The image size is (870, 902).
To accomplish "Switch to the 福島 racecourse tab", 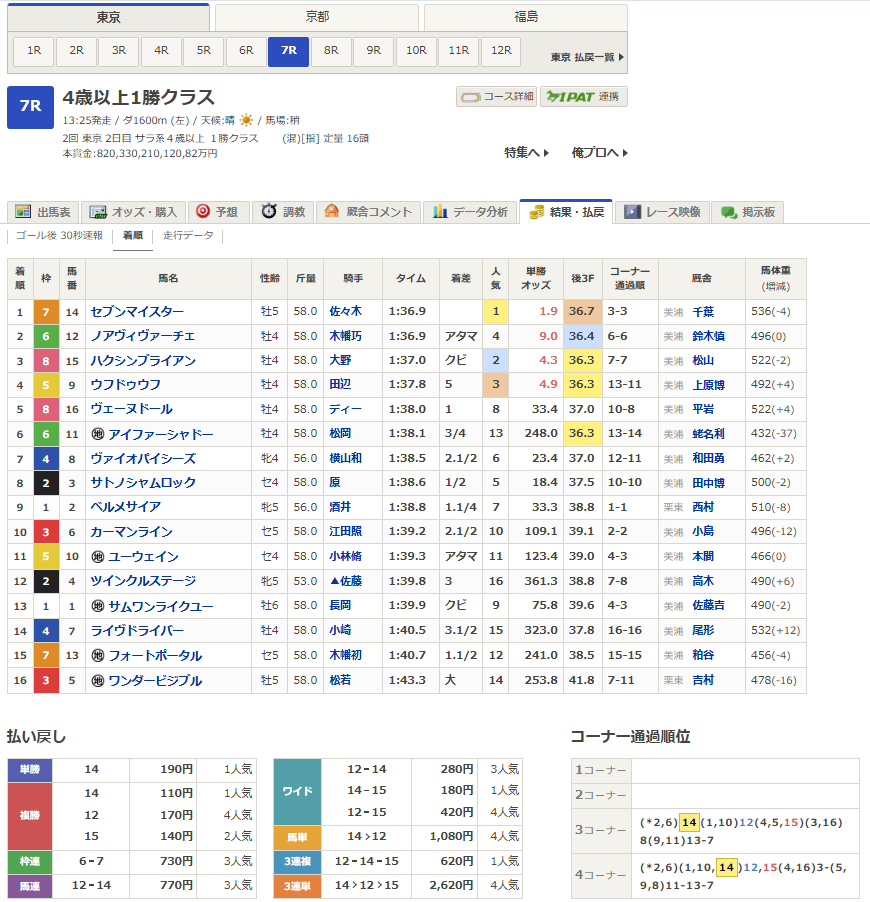I will (525, 17).
